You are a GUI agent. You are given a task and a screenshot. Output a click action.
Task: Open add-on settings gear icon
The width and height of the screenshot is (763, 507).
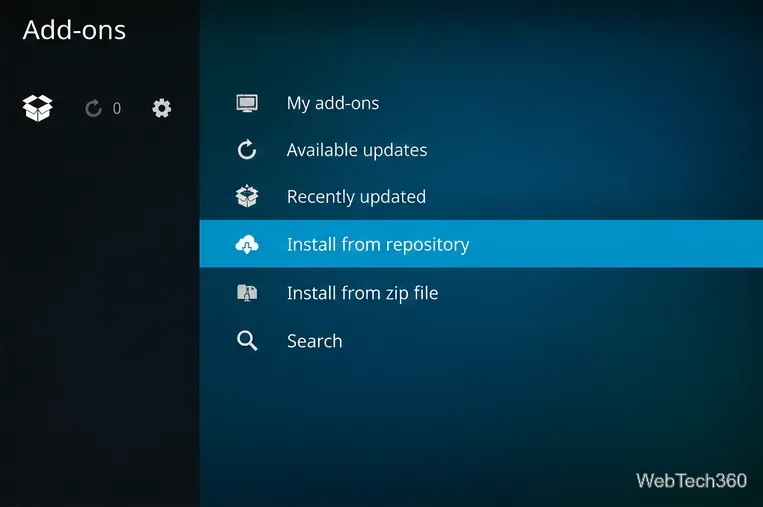(x=162, y=108)
